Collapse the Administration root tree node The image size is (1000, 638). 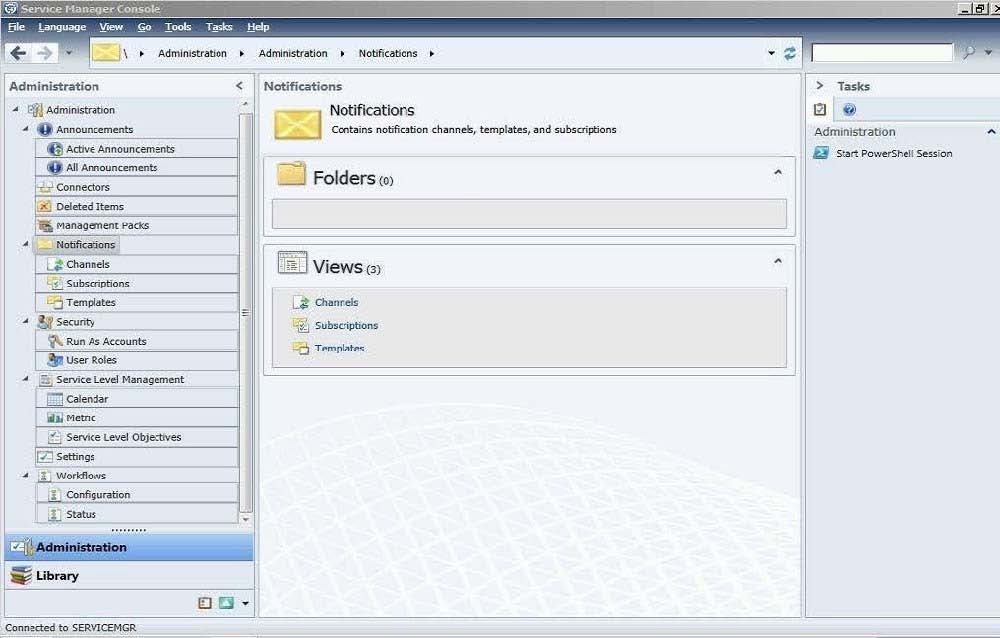click(x=15, y=110)
